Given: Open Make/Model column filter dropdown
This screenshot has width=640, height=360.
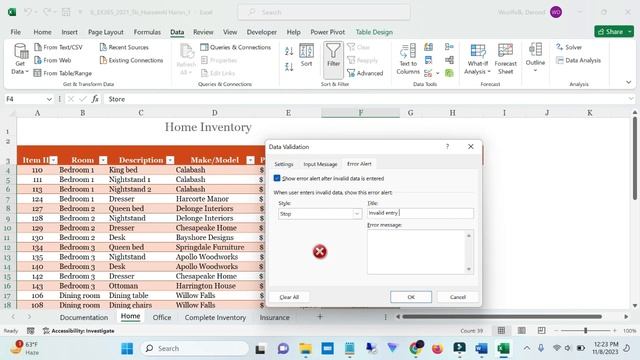Looking at the screenshot, I should pyautogui.click(x=251, y=160).
